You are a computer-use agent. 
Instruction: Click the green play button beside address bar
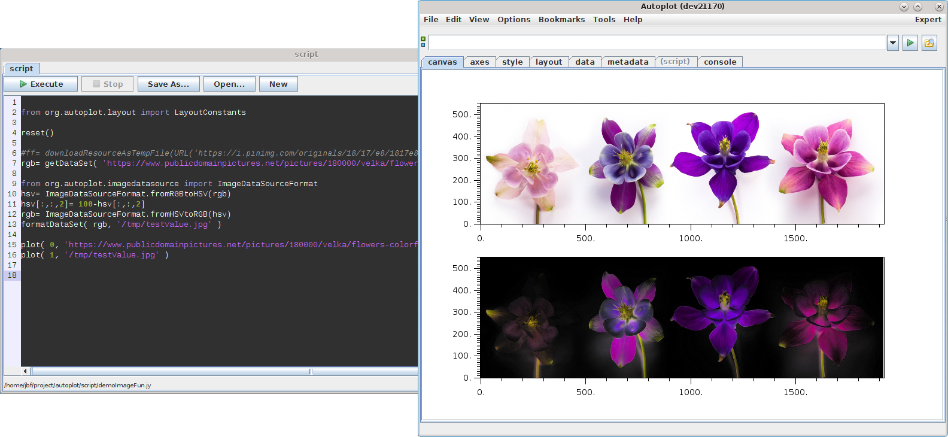click(x=910, y=43)
